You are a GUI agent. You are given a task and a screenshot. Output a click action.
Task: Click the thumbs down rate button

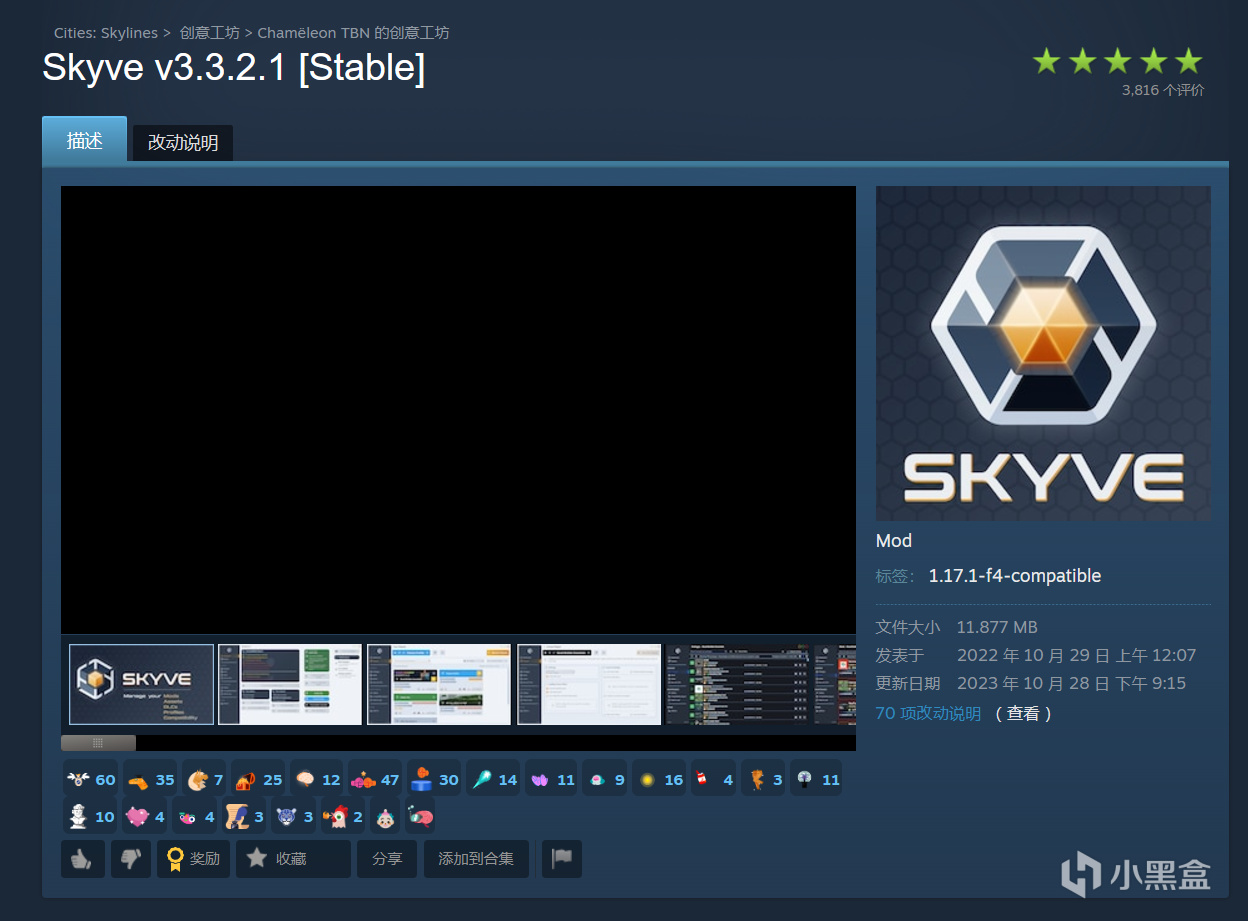[x=131, y=859]
